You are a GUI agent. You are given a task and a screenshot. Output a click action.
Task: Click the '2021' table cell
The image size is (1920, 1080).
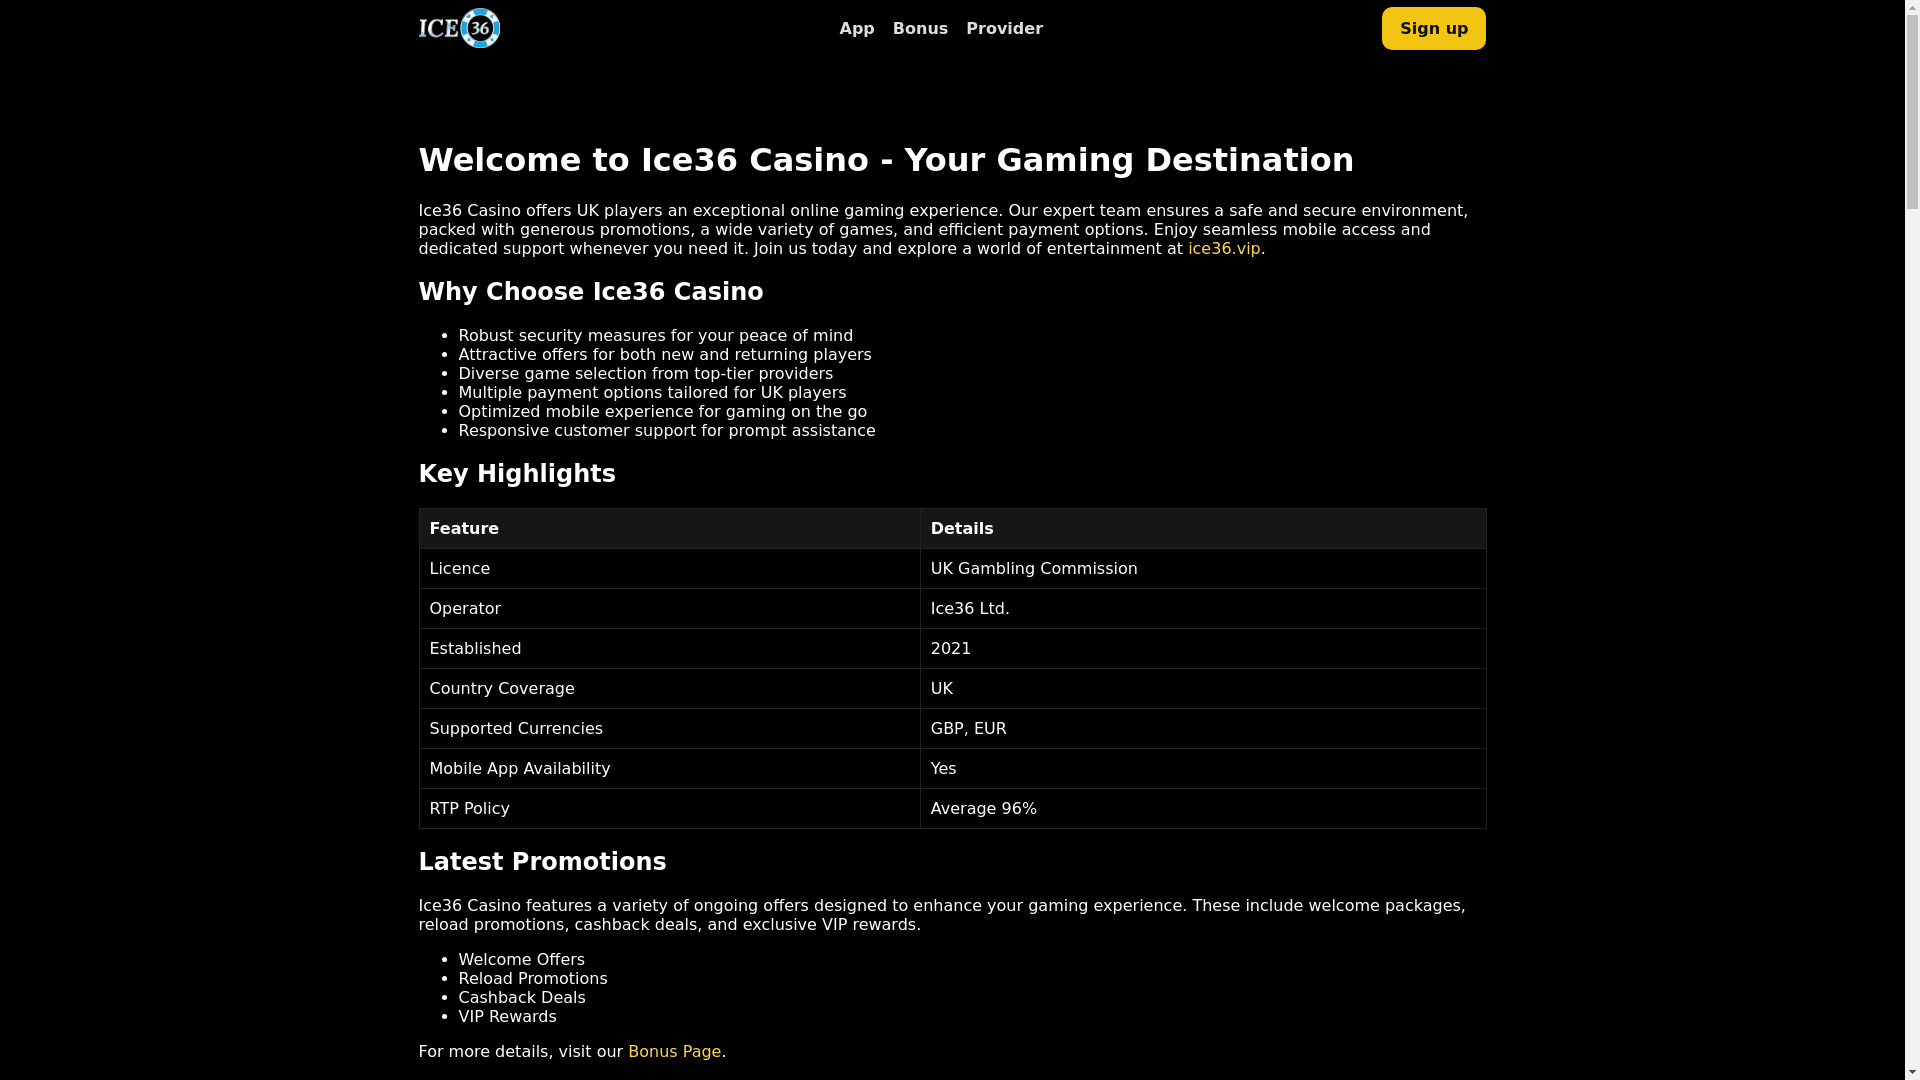[1203, 648]
